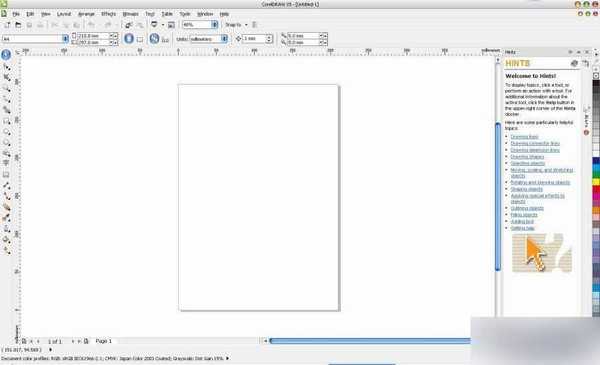This screenshot has height=365, width=600.
Task: Open 'Drawing dimension lines' hint link
Action: 535,150
